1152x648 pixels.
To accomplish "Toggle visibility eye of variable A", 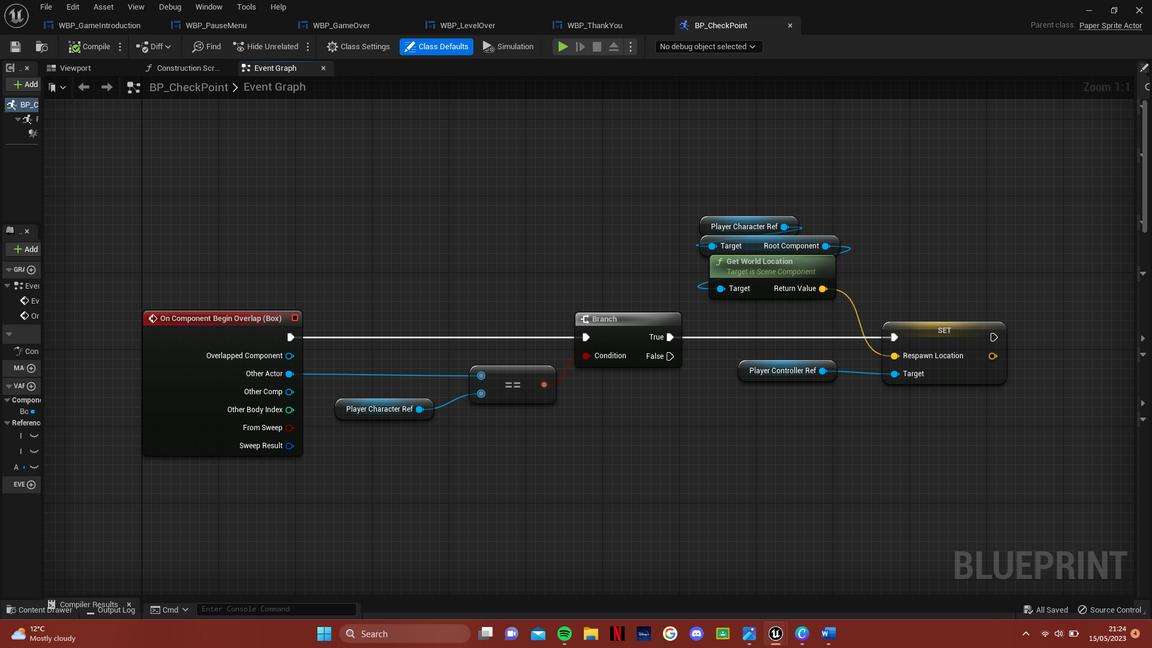I will coord(34,467).
